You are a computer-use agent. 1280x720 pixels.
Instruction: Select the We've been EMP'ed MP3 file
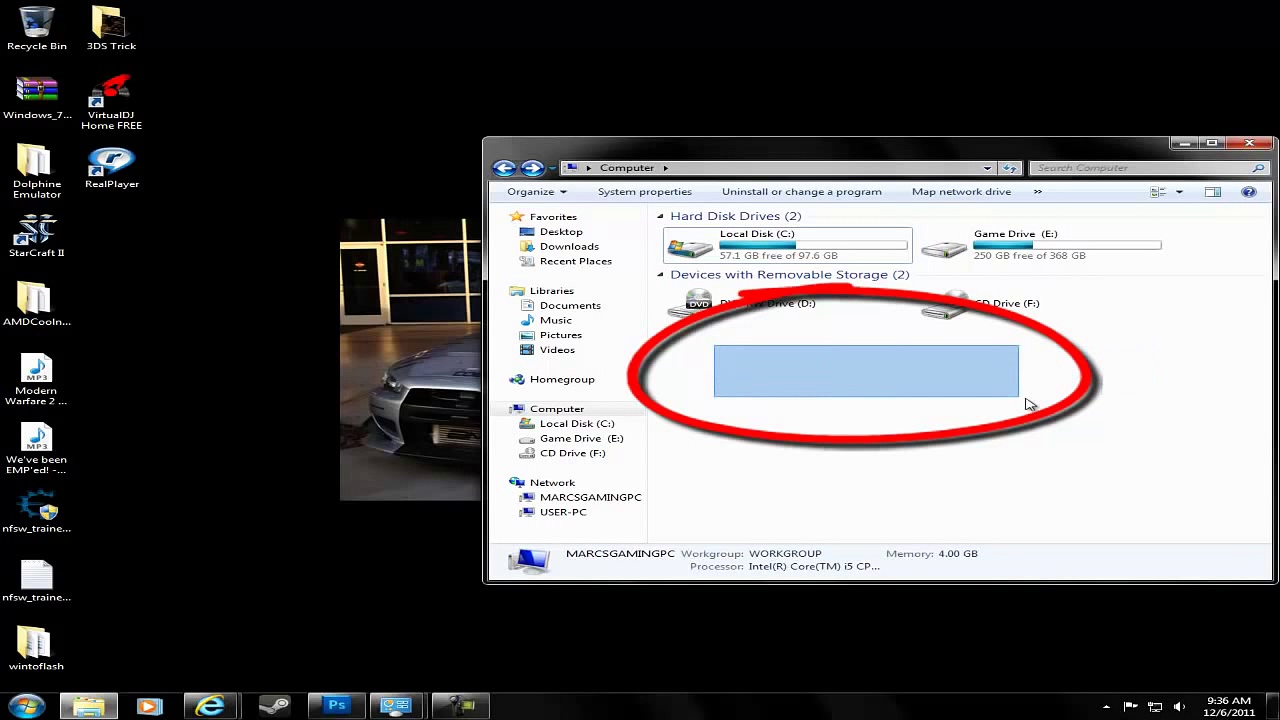tap(37, 448)
